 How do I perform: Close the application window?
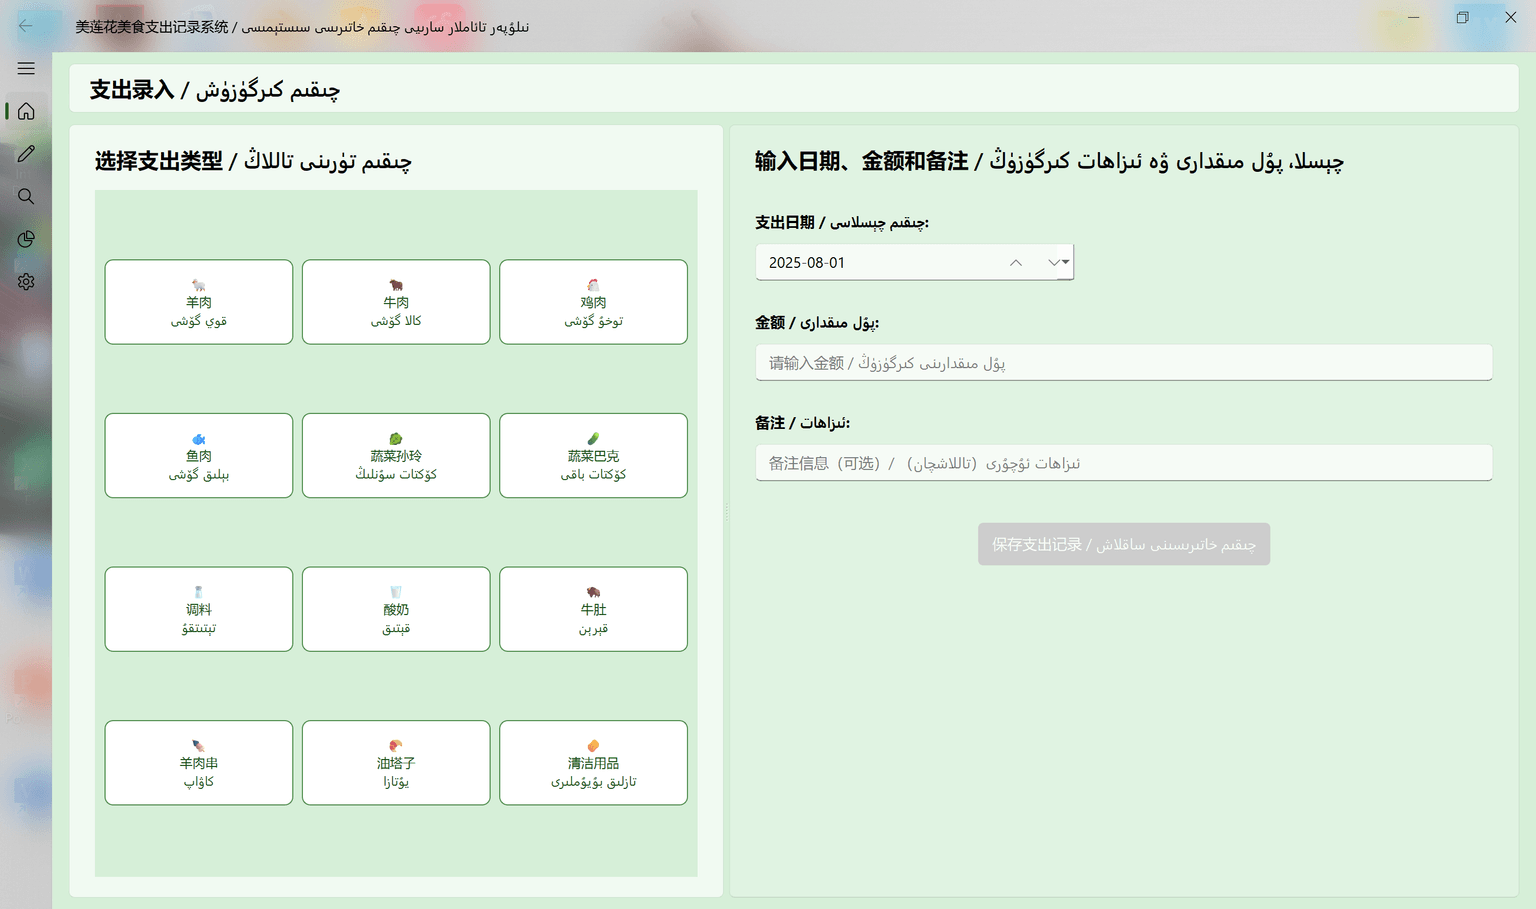coord(1511,17)
